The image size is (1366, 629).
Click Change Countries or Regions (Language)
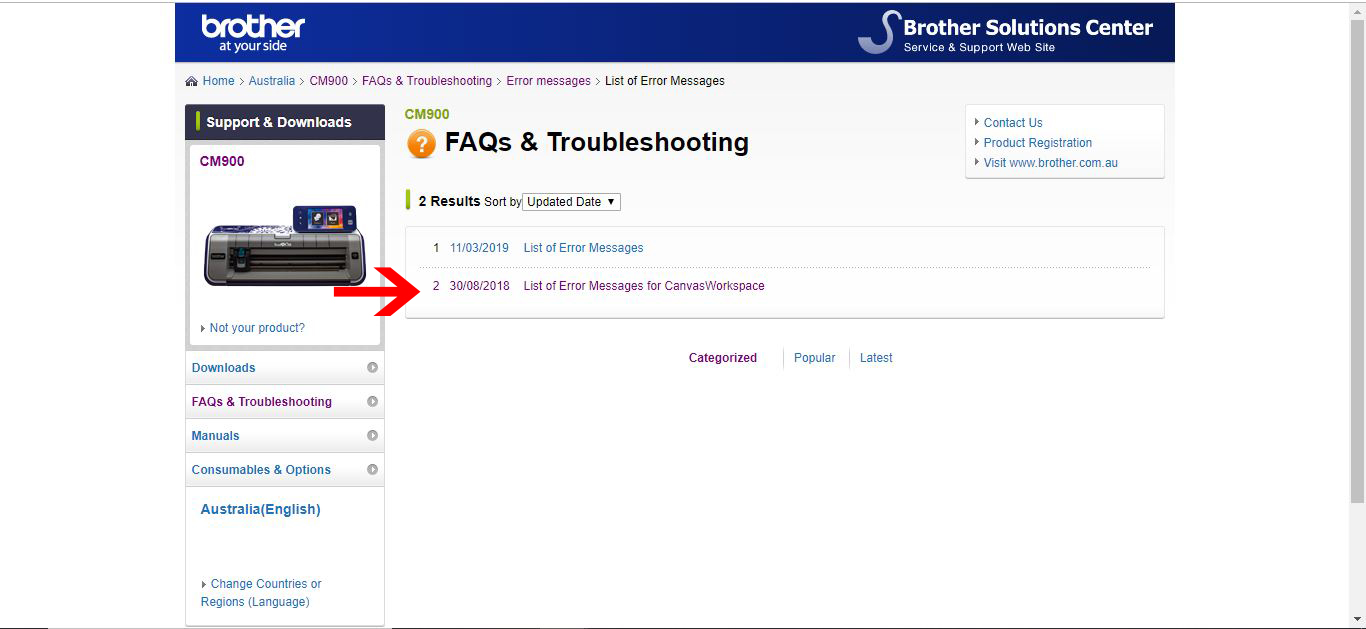pos(261,593)
